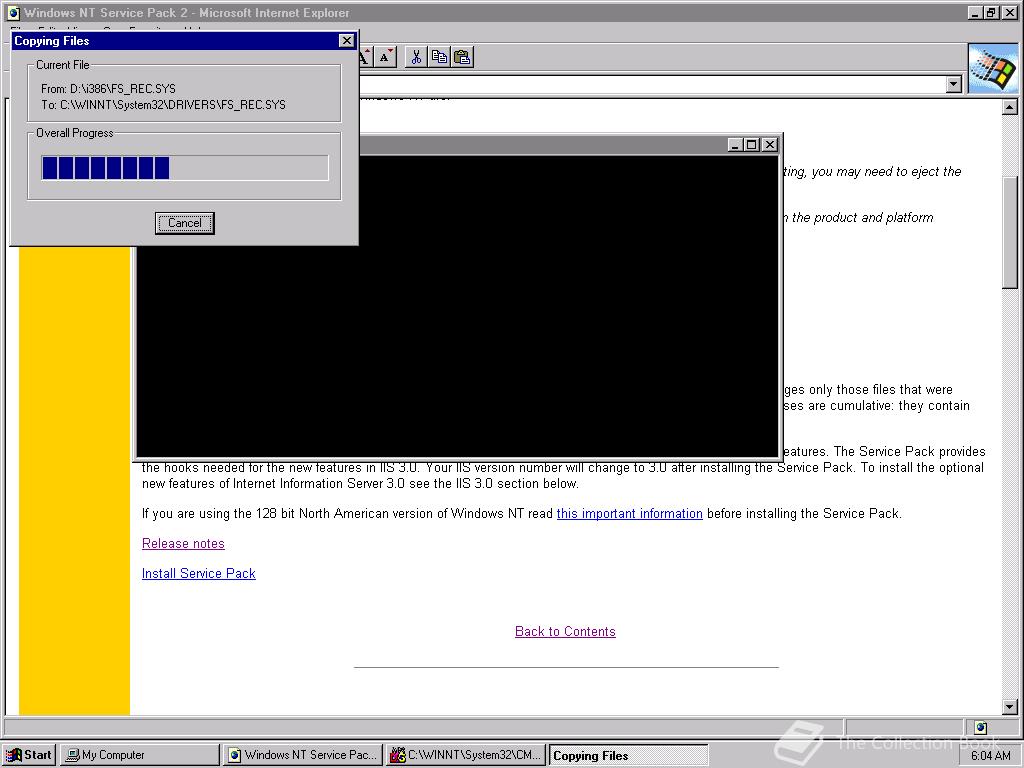Close the Copying Files dialog
Image resolution: width=1024 pixels, height=768 pixels.
pos(347,40)
